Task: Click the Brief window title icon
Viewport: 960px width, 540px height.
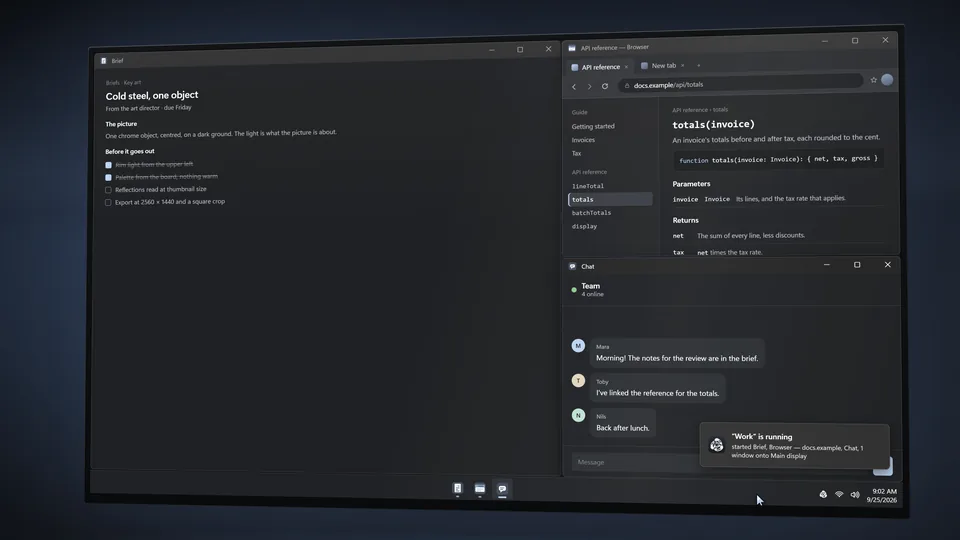Action: click(103, 61)
